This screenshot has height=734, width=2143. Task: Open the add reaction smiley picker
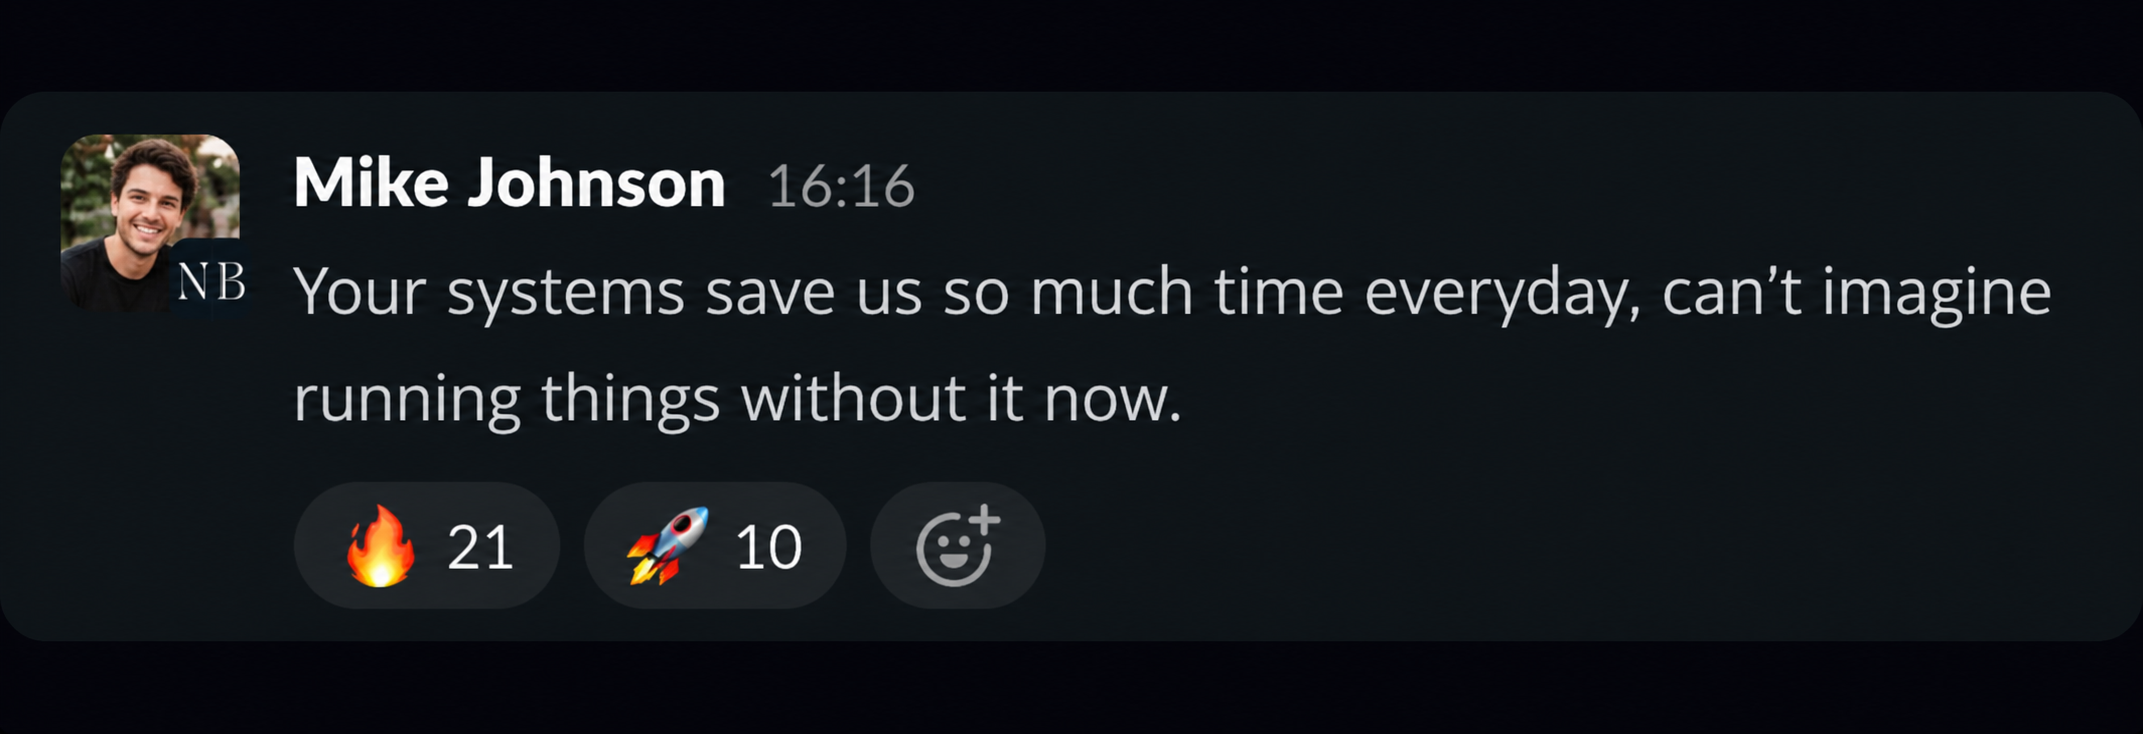coord(958,546)
